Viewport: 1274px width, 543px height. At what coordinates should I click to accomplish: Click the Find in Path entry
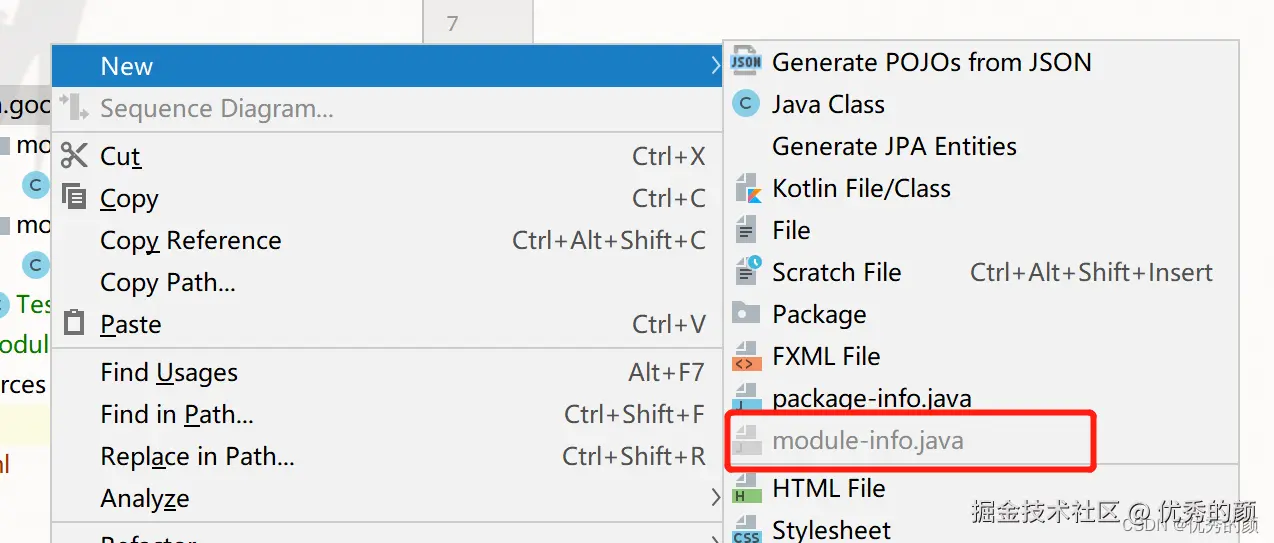coord(177,415)
